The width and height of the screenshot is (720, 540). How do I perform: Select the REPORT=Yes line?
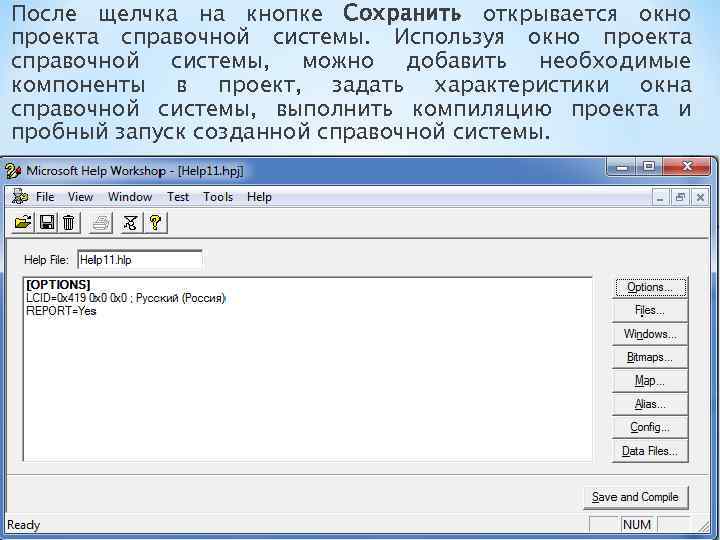click(61, 311)
